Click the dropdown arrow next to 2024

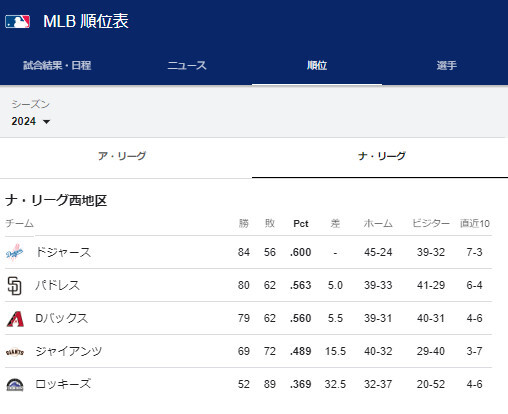coord(47,122)
